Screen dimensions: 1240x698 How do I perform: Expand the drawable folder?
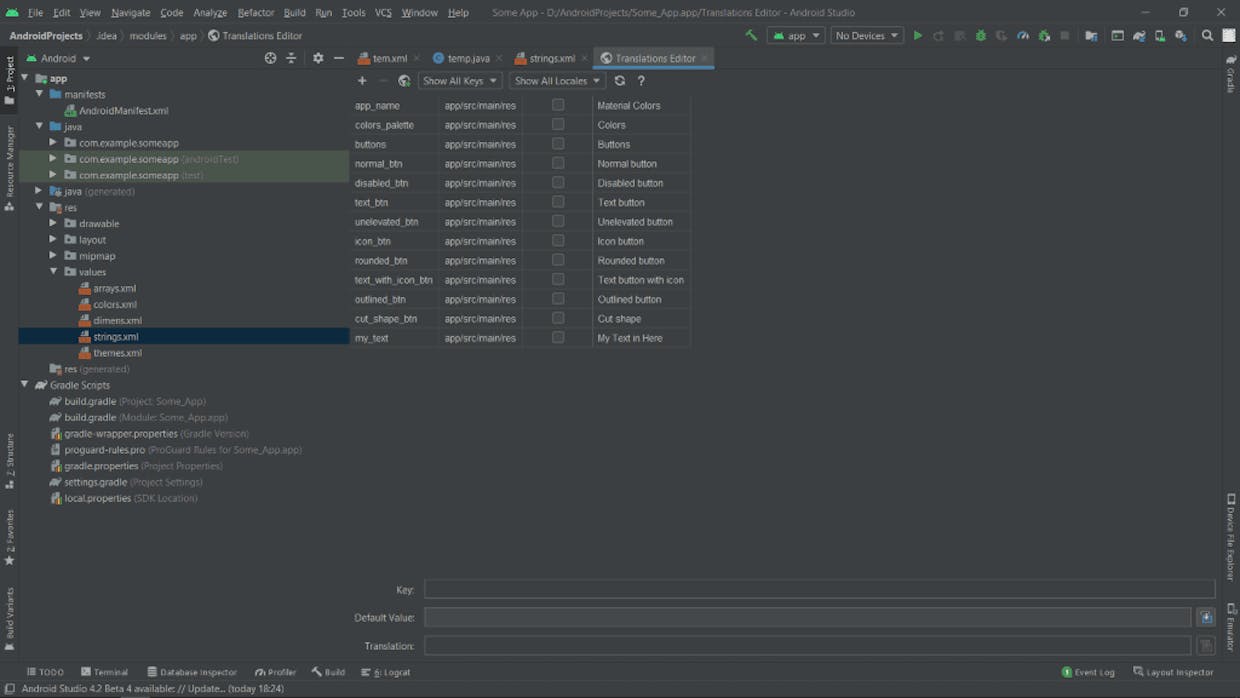tap(53, 223)
